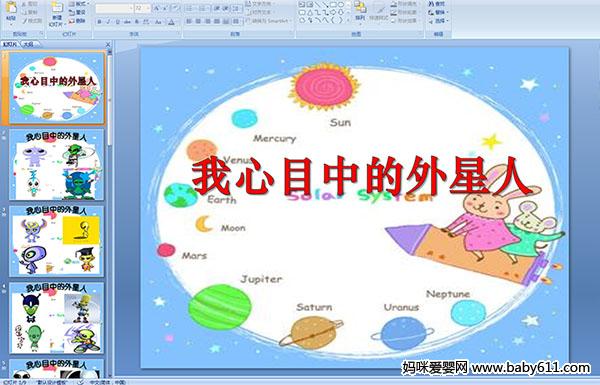Viewport: 600px width, 385px height.
Task: Click the Select button in editing group
Action: click(x=437, y=21)
